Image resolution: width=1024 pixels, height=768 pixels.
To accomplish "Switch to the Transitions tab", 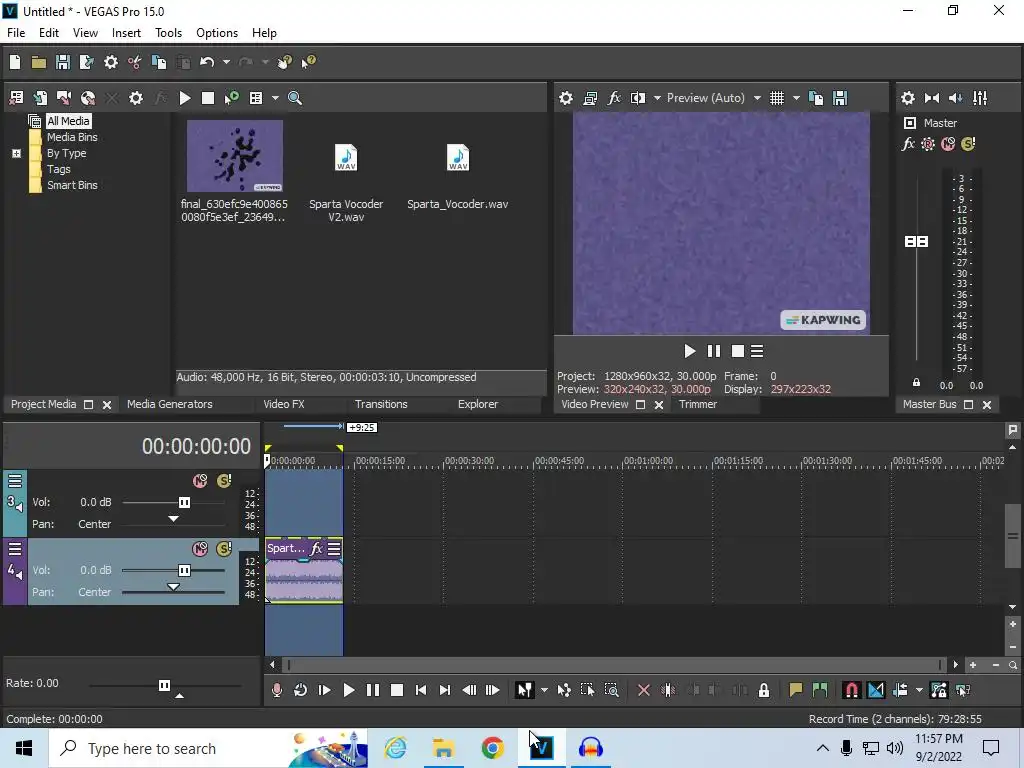I will coord(381,404).
